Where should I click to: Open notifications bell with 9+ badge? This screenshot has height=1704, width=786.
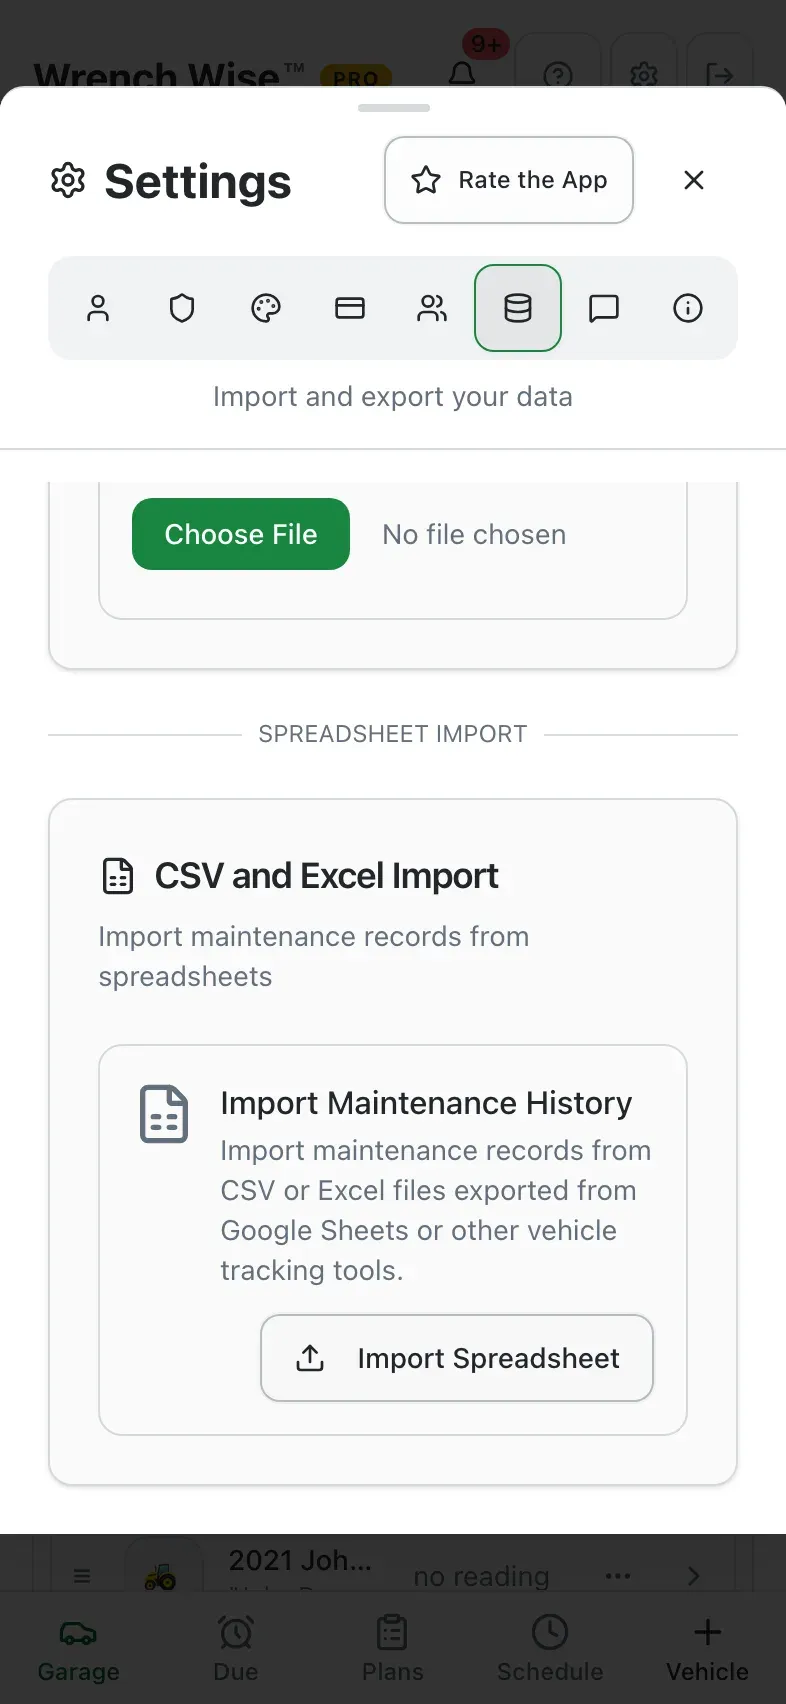tap(462, 74)
